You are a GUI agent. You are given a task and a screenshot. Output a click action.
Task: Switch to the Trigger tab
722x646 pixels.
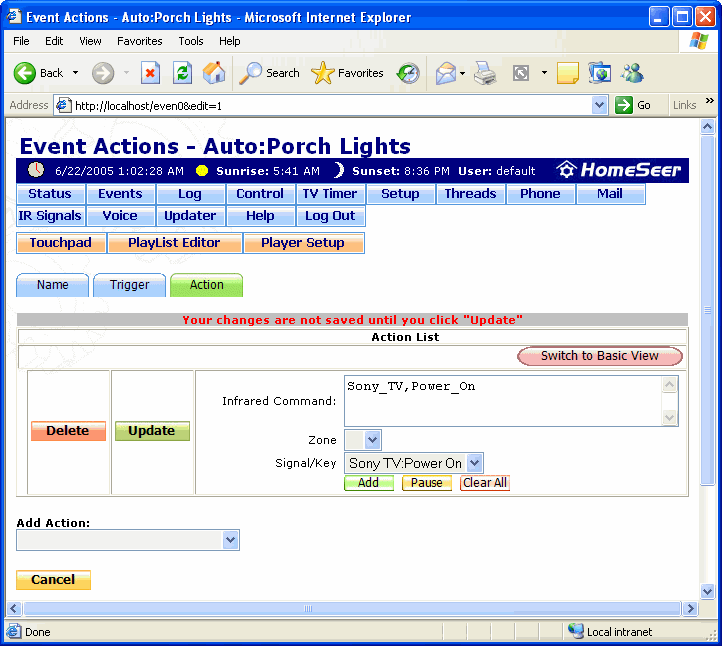point(129,285)
